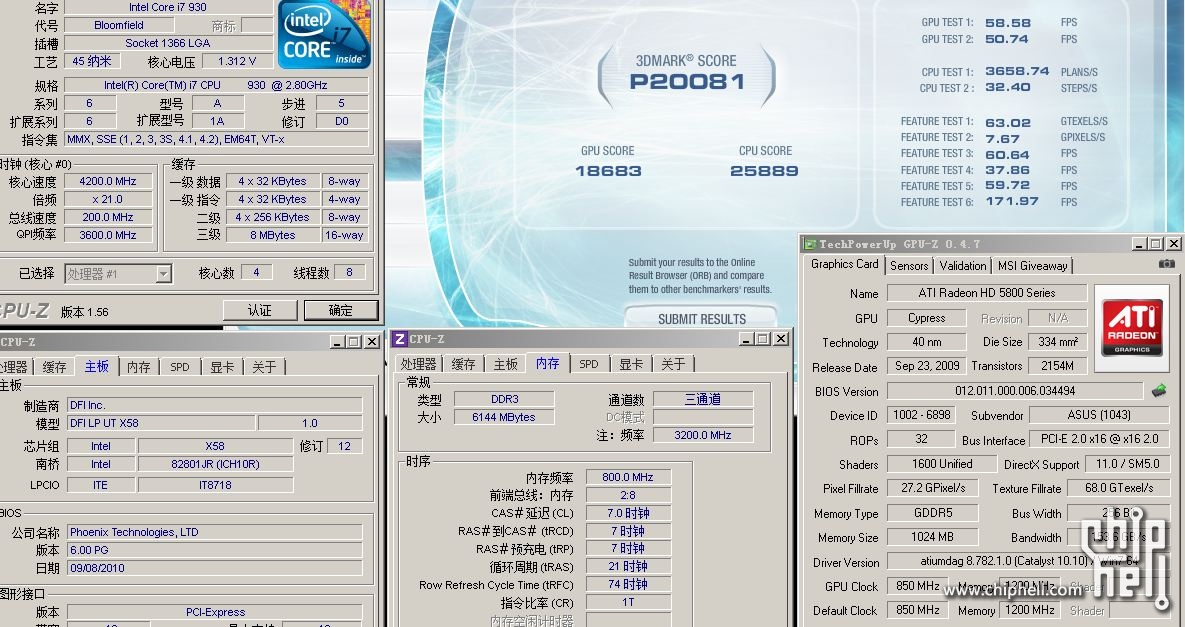This screenshot has width=1185, height=627.
Task: Click the GPU-Z title bar app icon
Action: point(810,244)
